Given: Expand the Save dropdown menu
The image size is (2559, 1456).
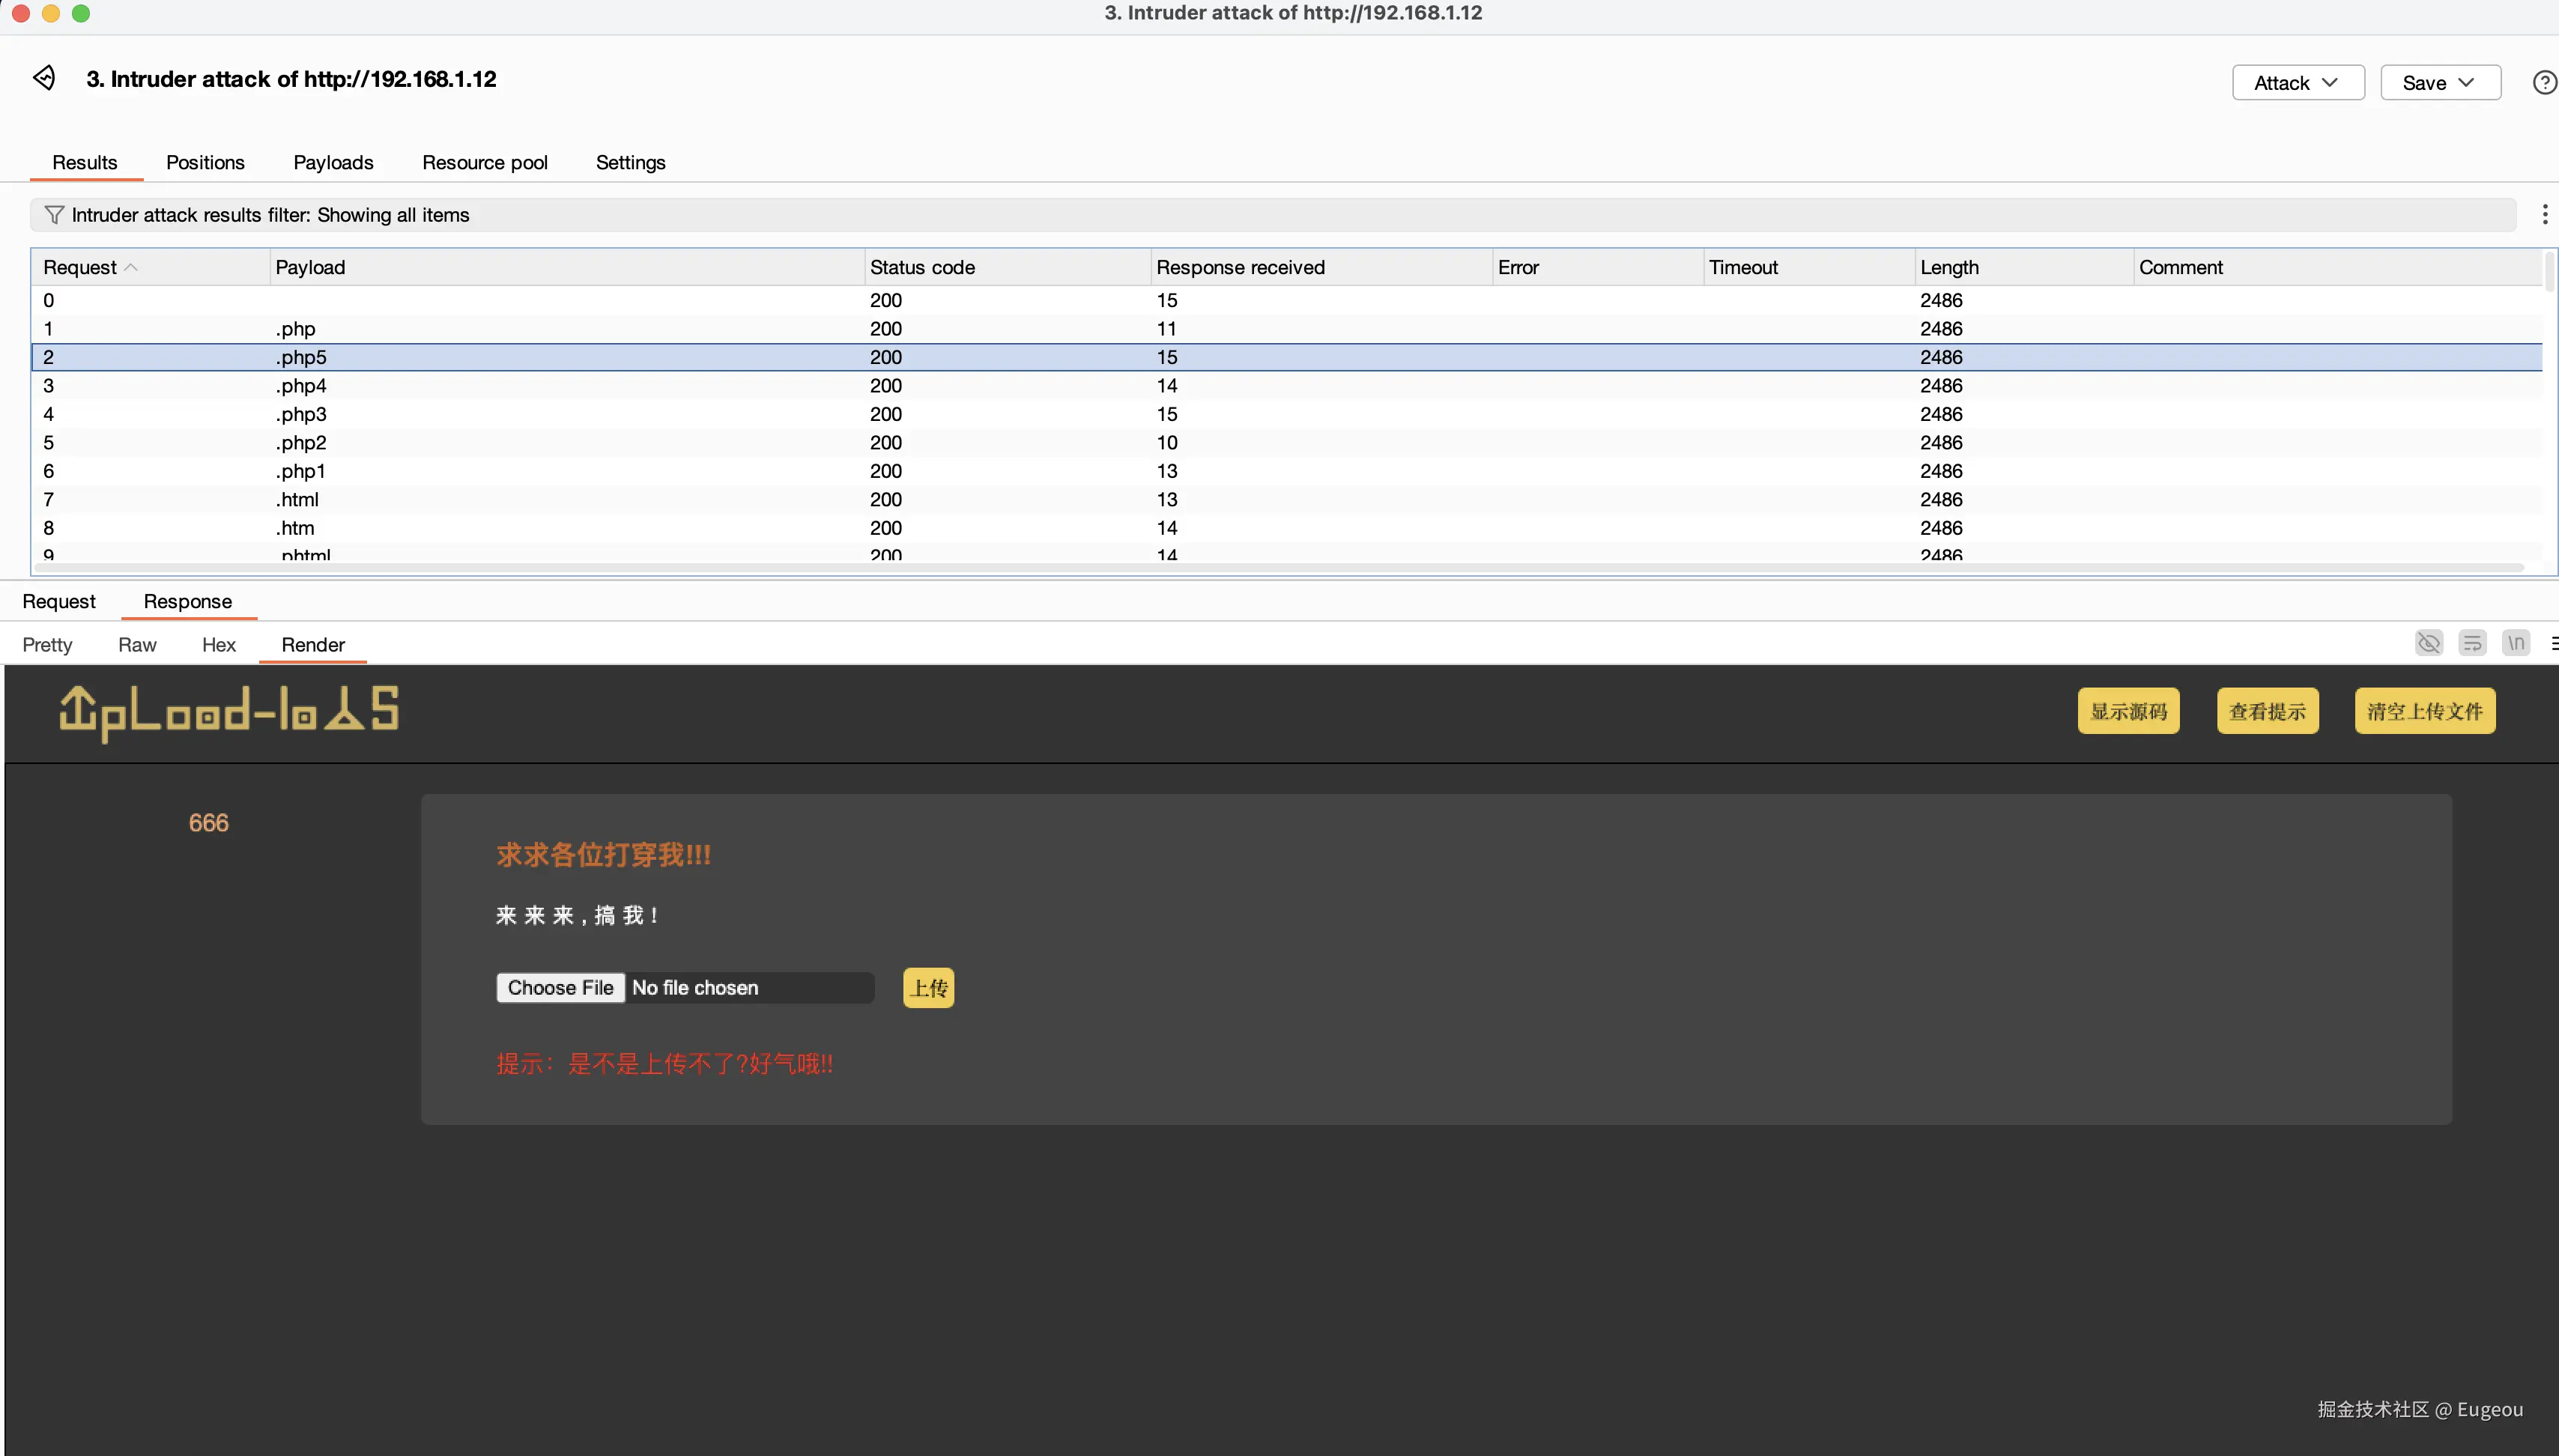Looking at the screenshot, I should pos(2439,83).
